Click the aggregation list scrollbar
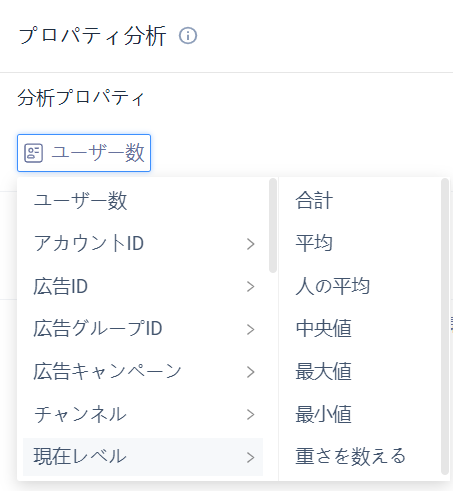 tap(445, 326)
